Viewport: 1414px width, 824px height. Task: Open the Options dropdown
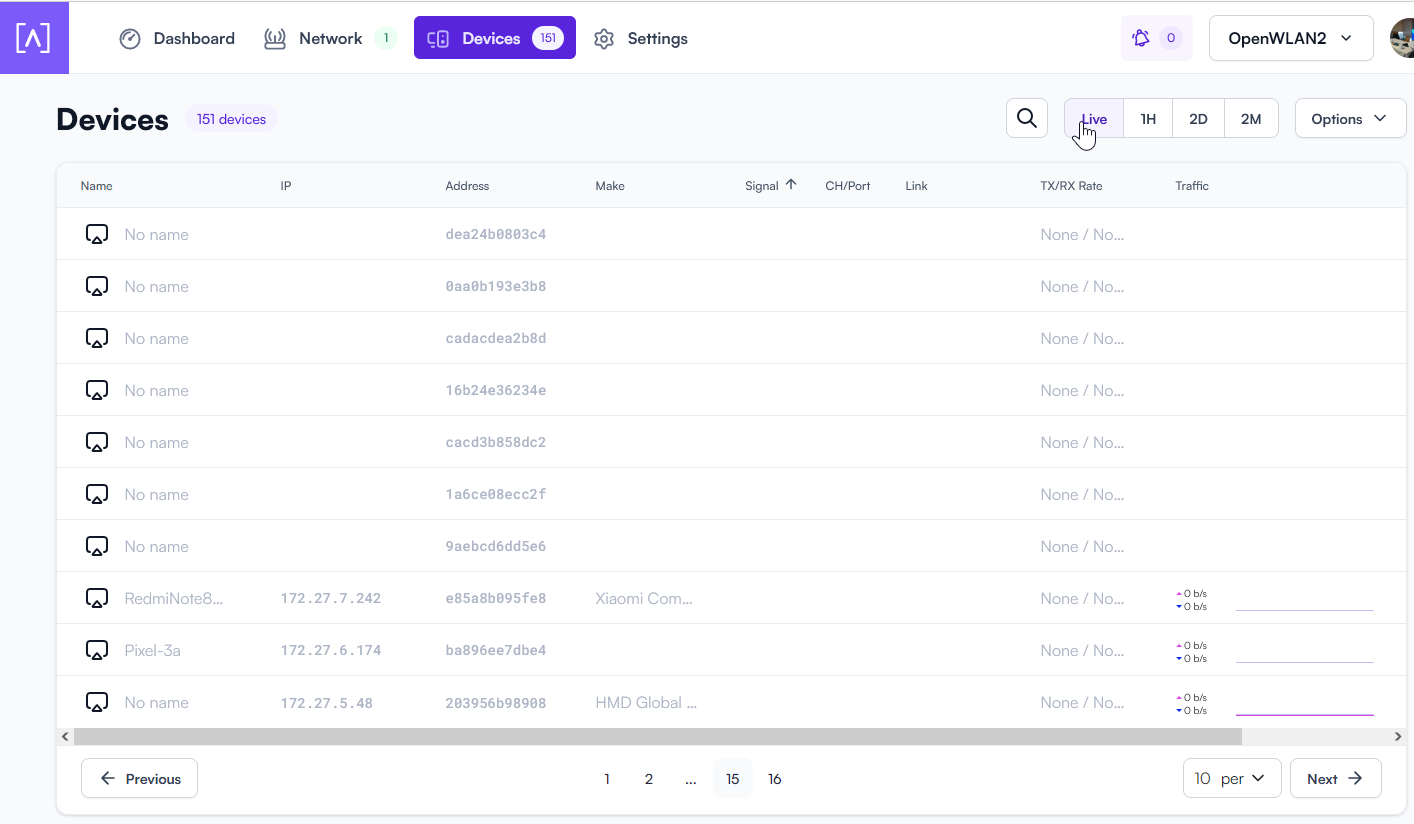point(1350,118)
